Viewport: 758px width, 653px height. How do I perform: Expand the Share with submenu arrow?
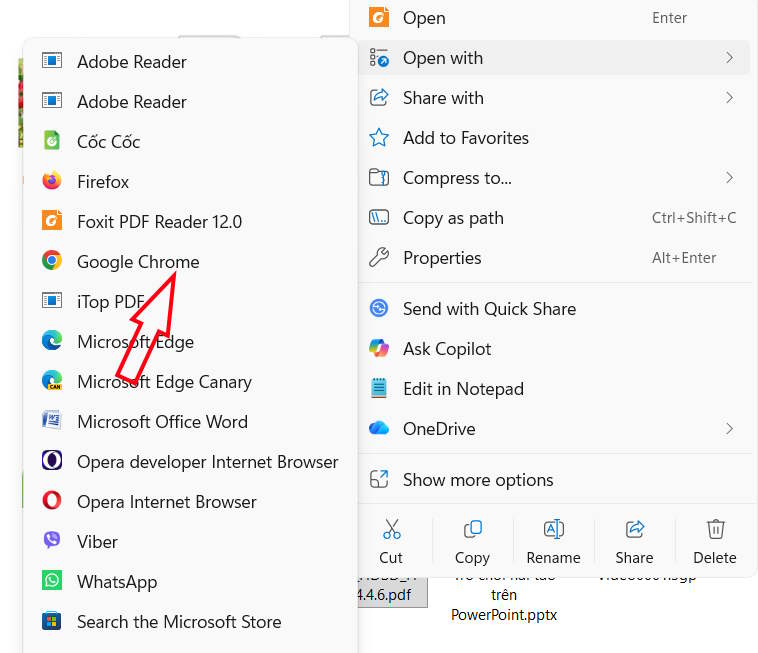coord(729,98)
